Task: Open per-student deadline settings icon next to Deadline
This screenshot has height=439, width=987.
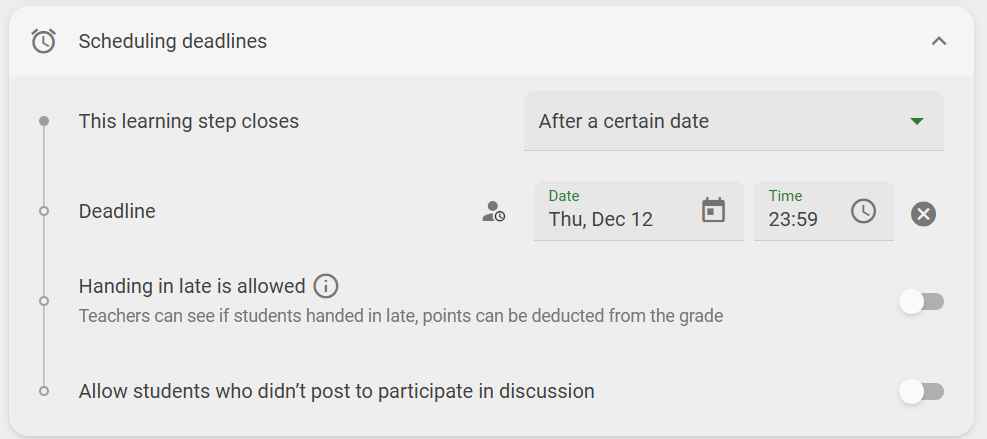Action: 494,211
